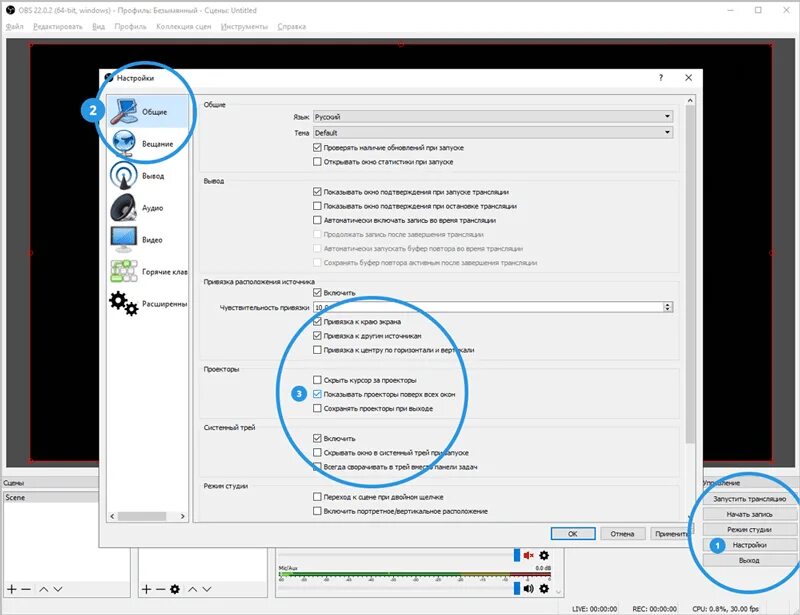Screen dimensions: 800x615
Task: Open source properties gear icon
Action: pos(175,589)
